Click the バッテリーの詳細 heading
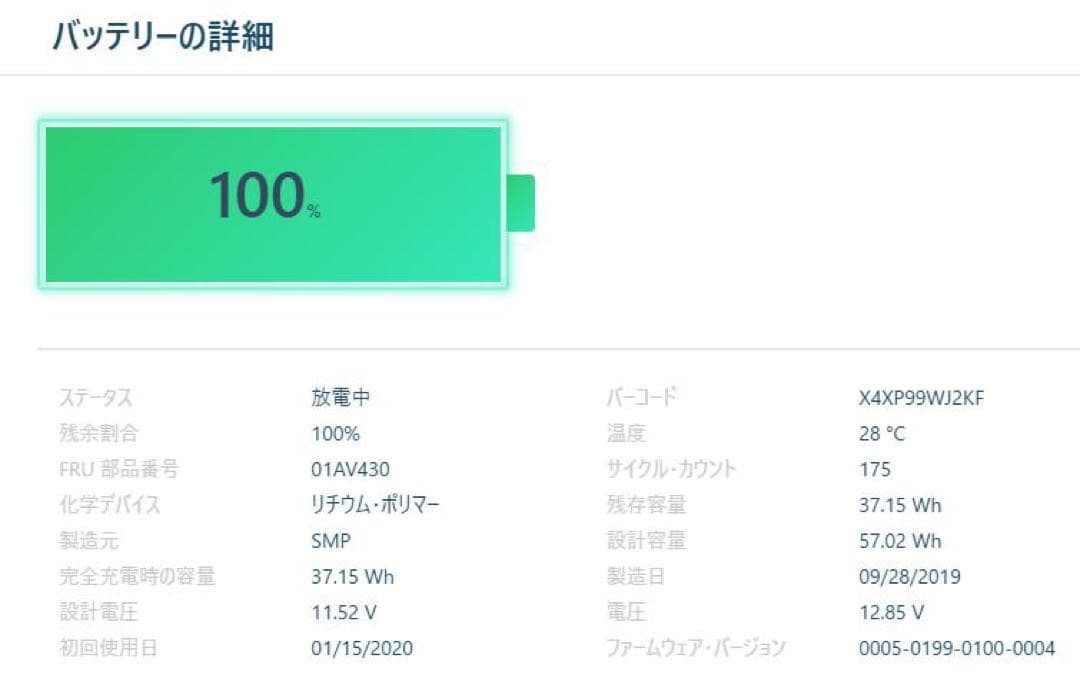 coord(163,37)
